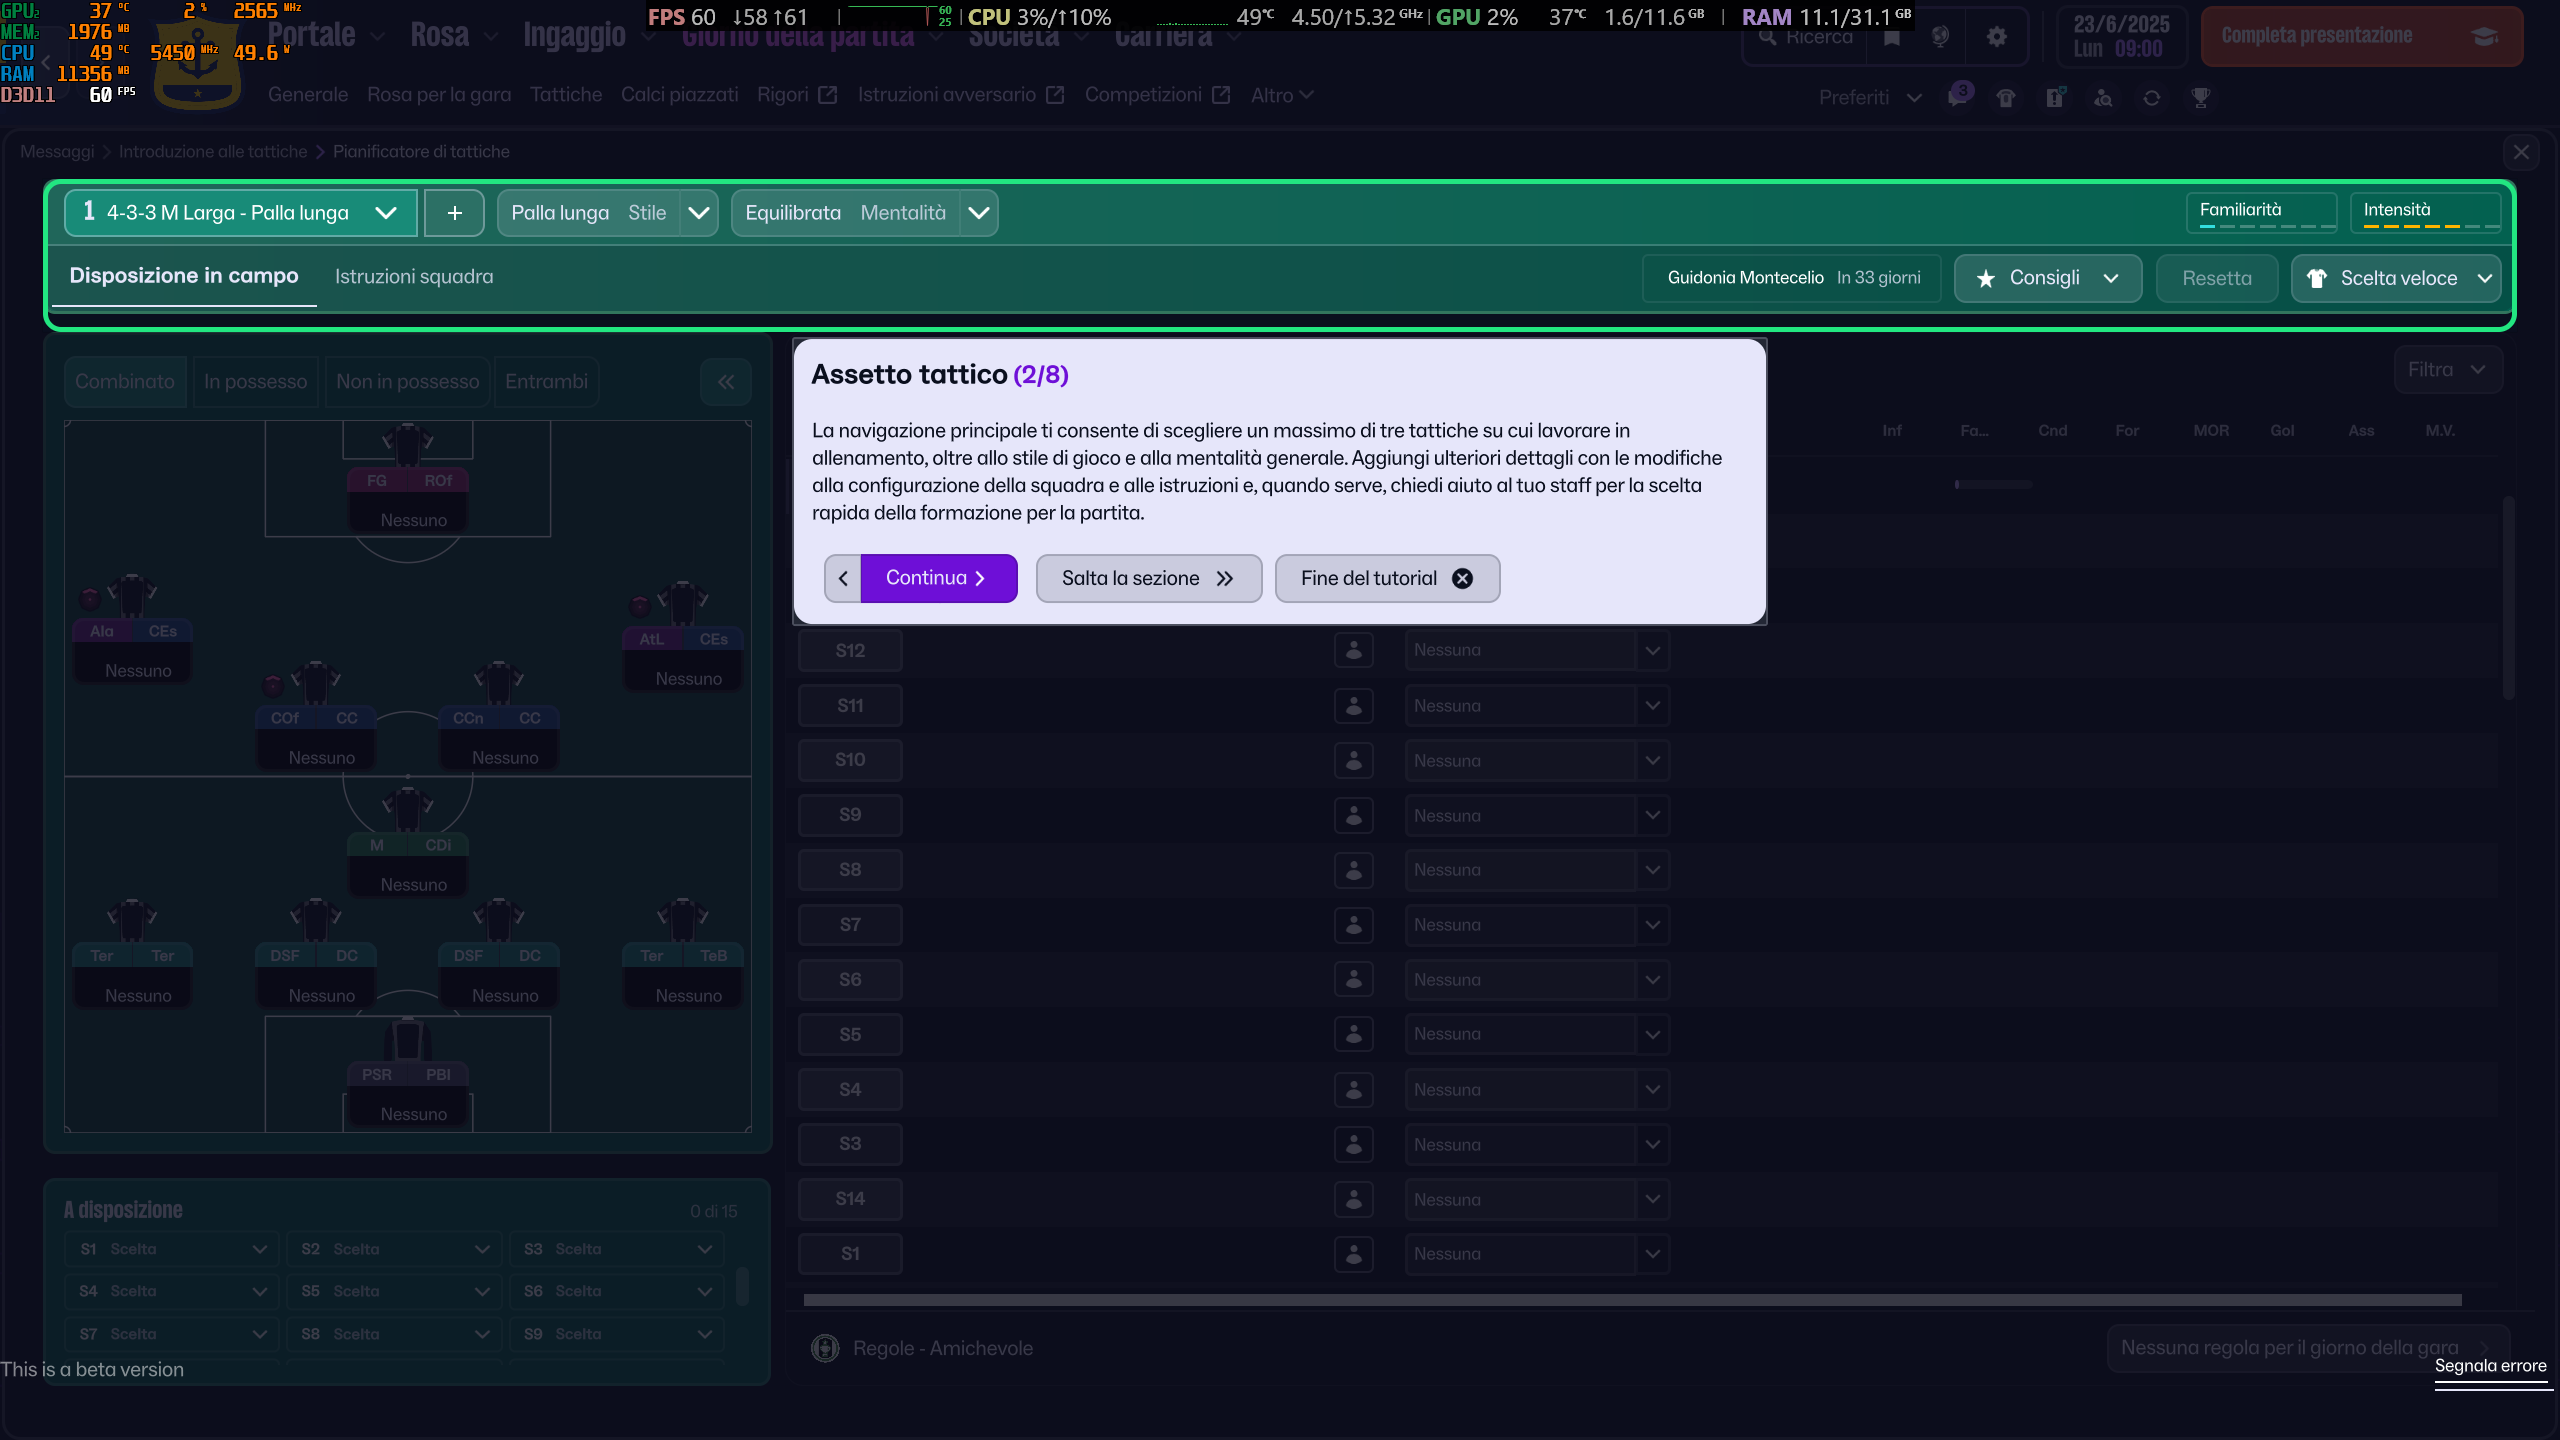Click the back arrow in tutorial popup

843,578
